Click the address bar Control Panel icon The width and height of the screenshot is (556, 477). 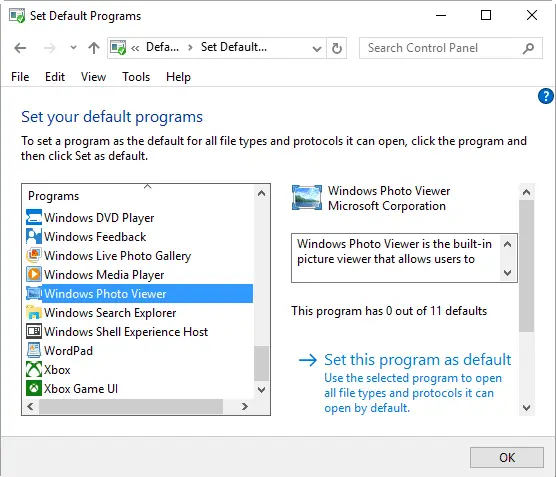point(118,48)
